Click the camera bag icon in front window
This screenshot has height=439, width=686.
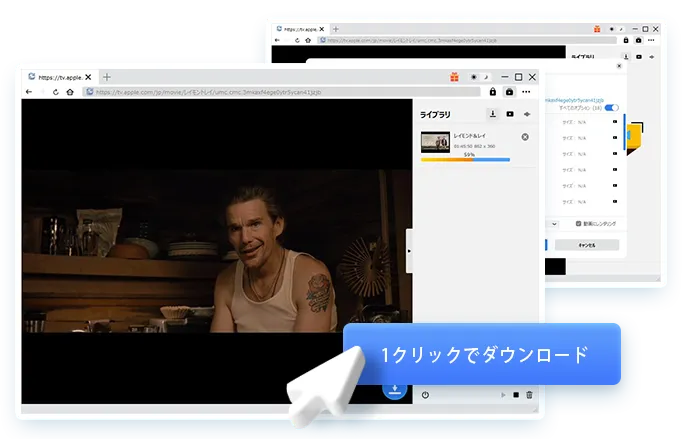click(509, 92)
